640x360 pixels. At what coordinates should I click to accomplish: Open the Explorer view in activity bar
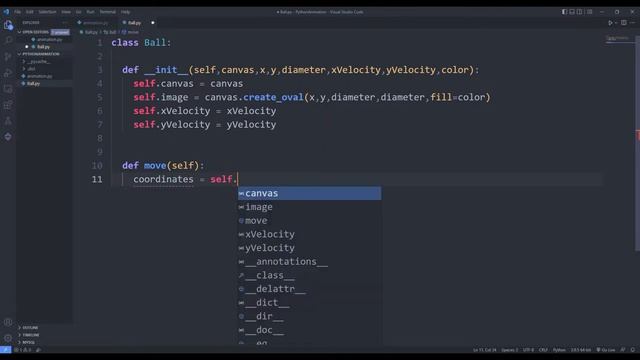click(8, 25)
